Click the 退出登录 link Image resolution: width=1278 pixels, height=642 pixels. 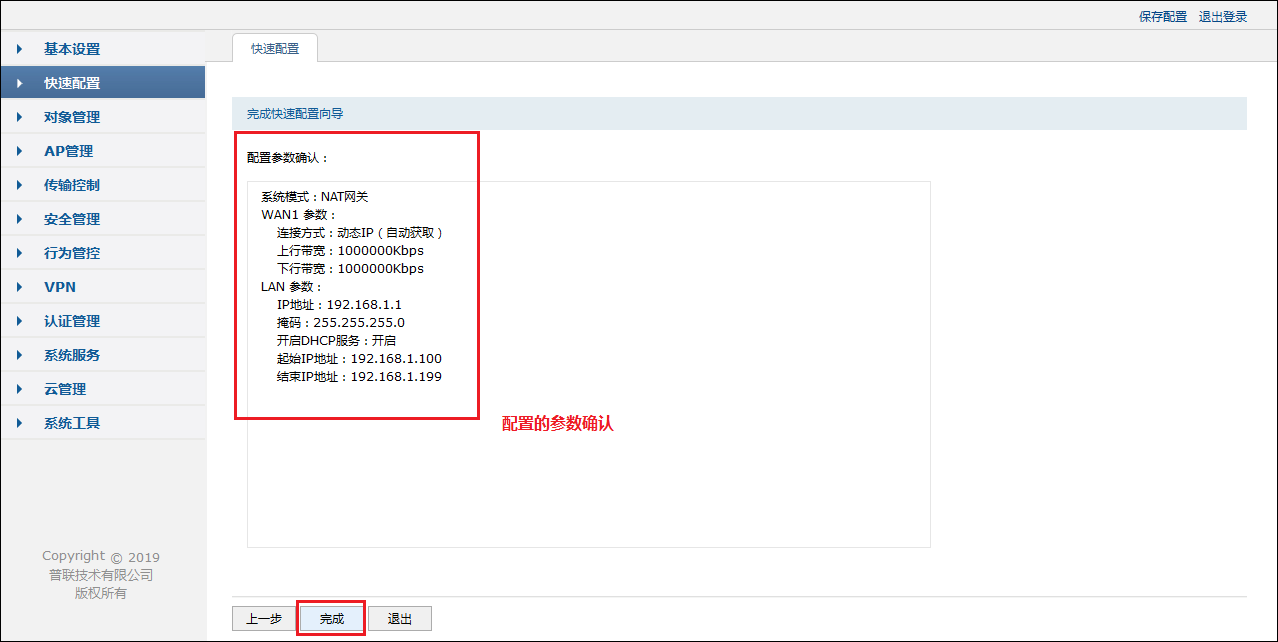(x=1222, y=16)
